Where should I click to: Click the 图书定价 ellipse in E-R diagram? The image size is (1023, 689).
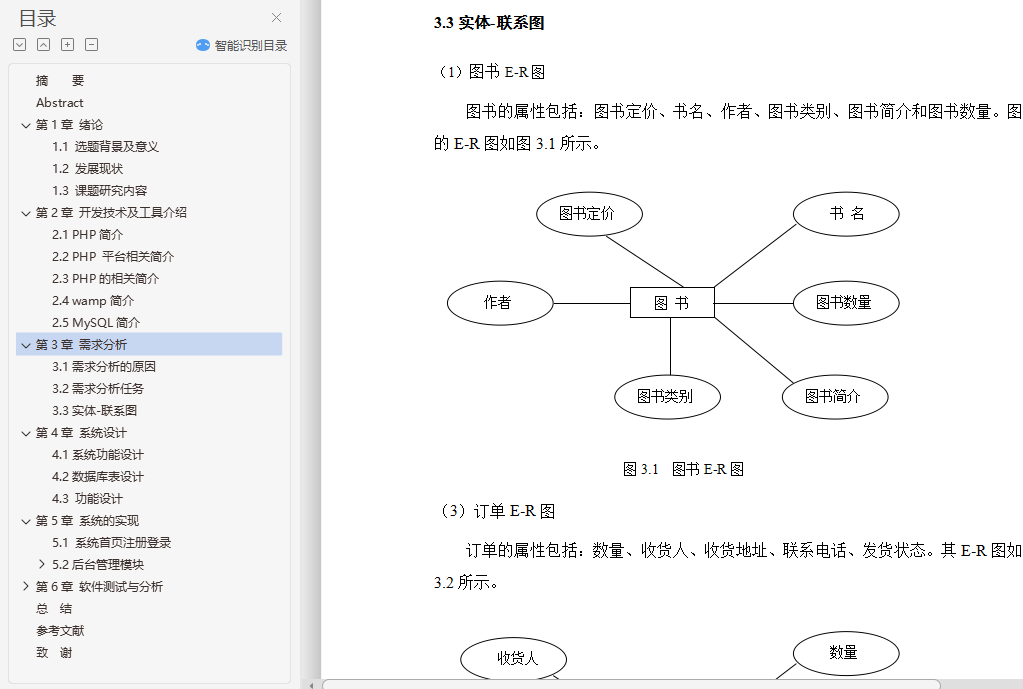(589, 213)
